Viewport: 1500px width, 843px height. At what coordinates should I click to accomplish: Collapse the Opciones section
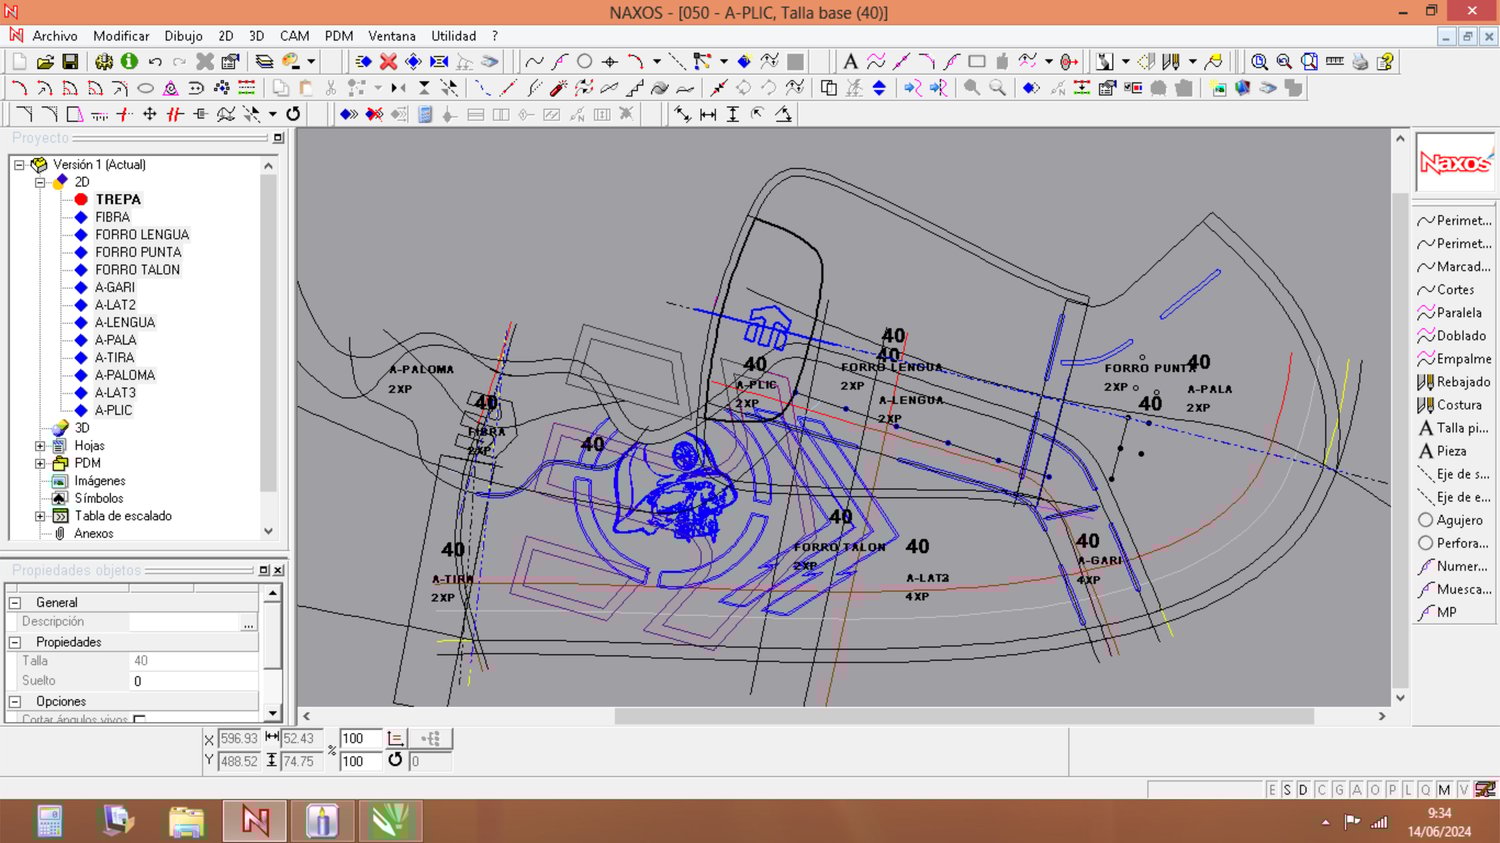pyautogui.click(x=15, y=701)
